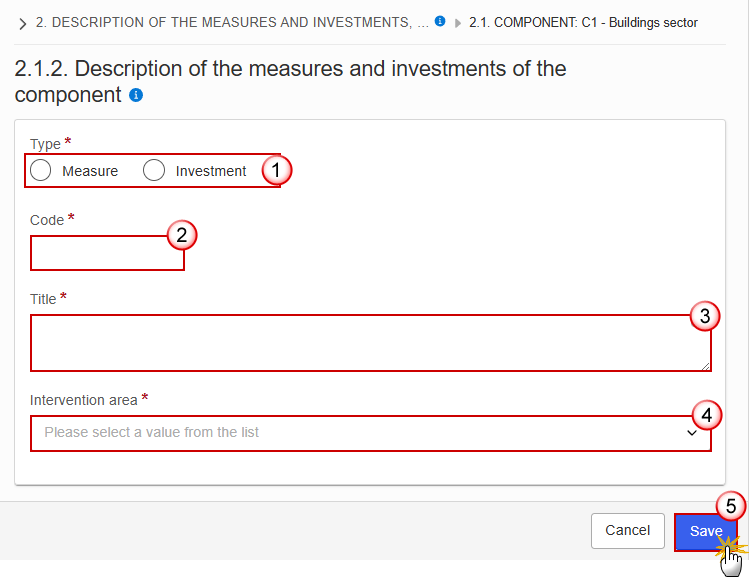The height and width of the screenshot is (579, 752).
Task: Focus the Title text area
Action: pyautogui.click(x=371, y=343)
